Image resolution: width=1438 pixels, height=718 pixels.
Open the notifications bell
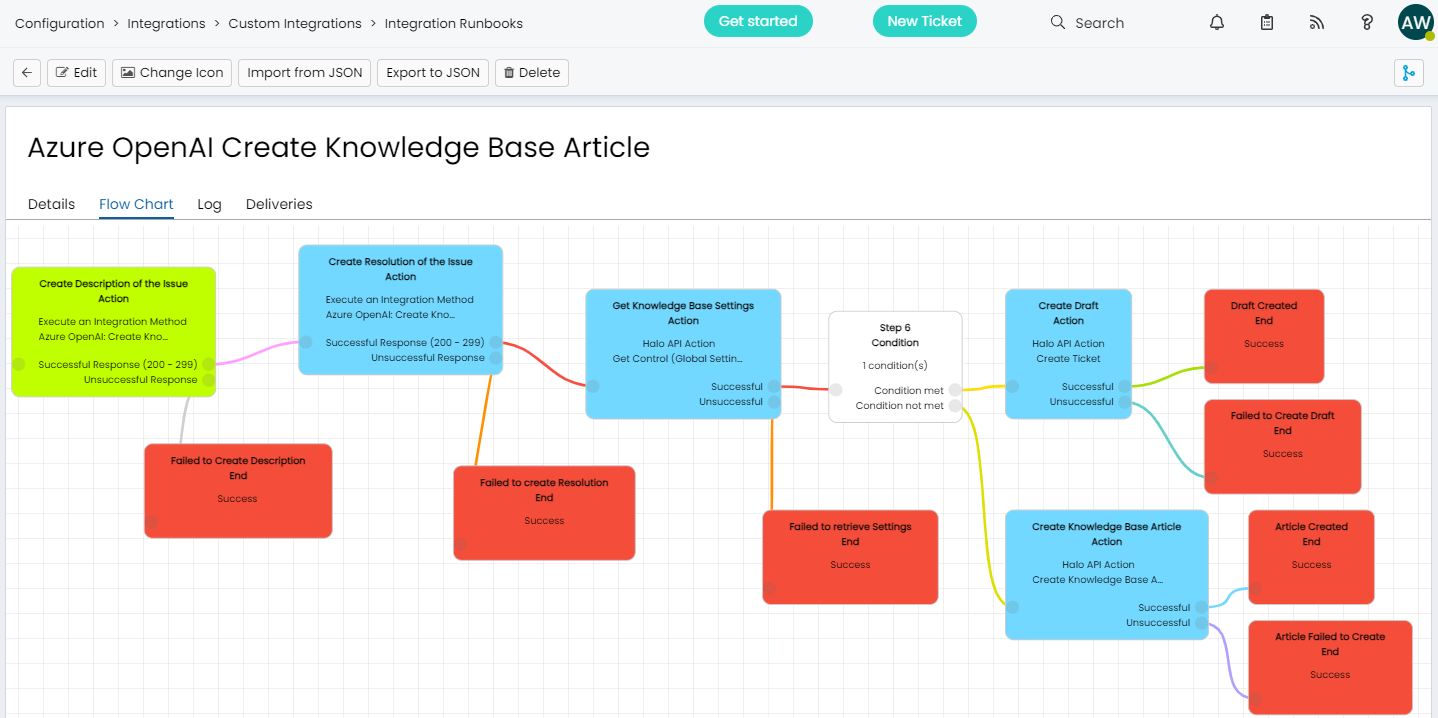tap(1217, 22)
